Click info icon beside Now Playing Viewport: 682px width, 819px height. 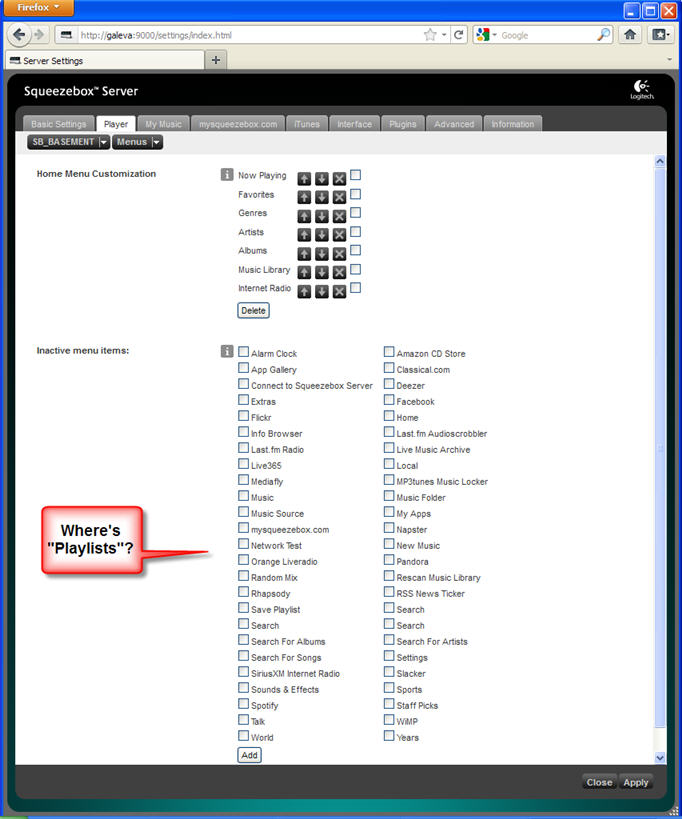[227, 175]
